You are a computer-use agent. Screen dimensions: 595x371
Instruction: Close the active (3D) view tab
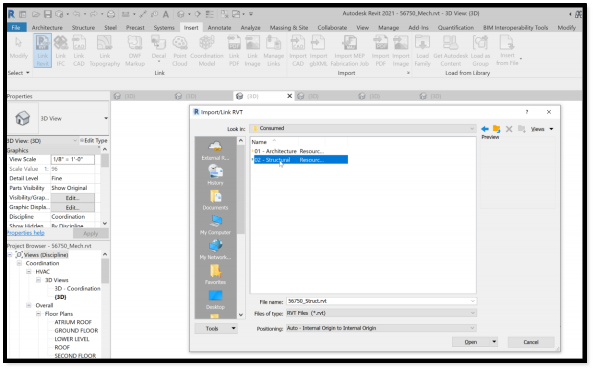coord(289,96)
